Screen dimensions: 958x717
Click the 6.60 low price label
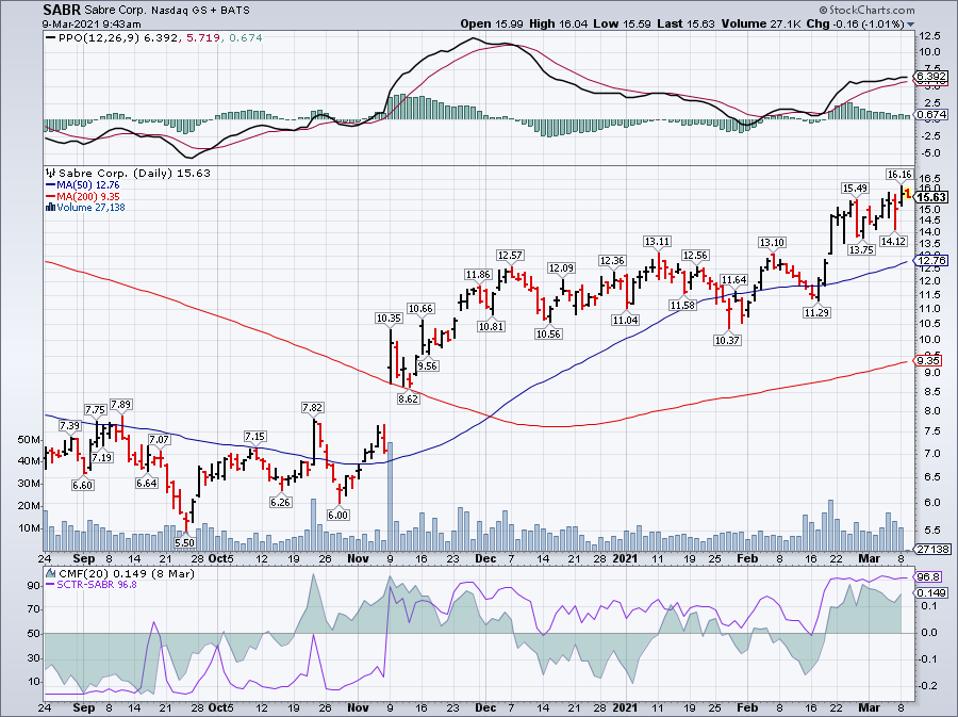82,486
